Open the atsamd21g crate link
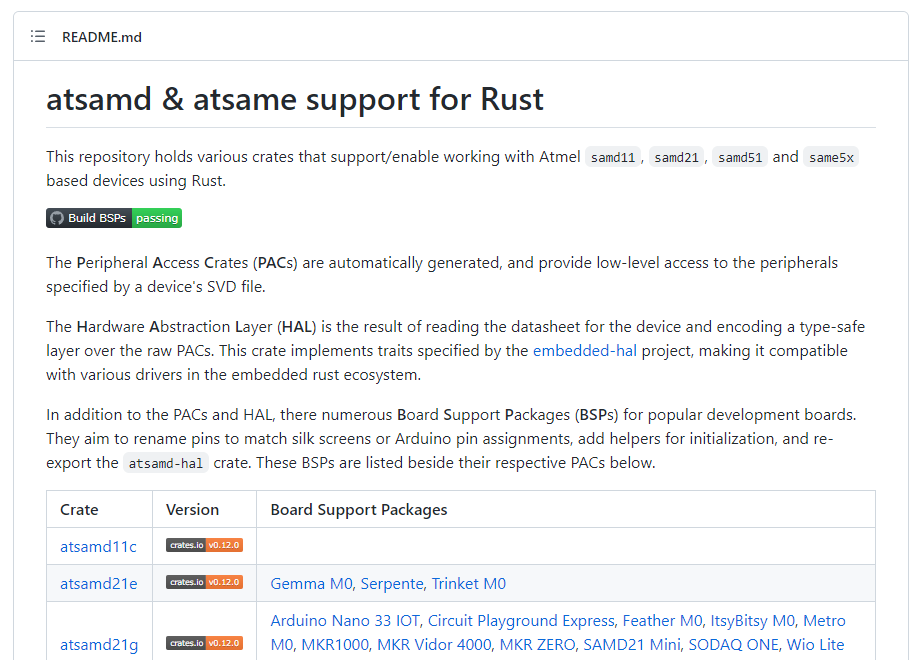The width and height of the screenshot is (919, 660). point(98,645)
